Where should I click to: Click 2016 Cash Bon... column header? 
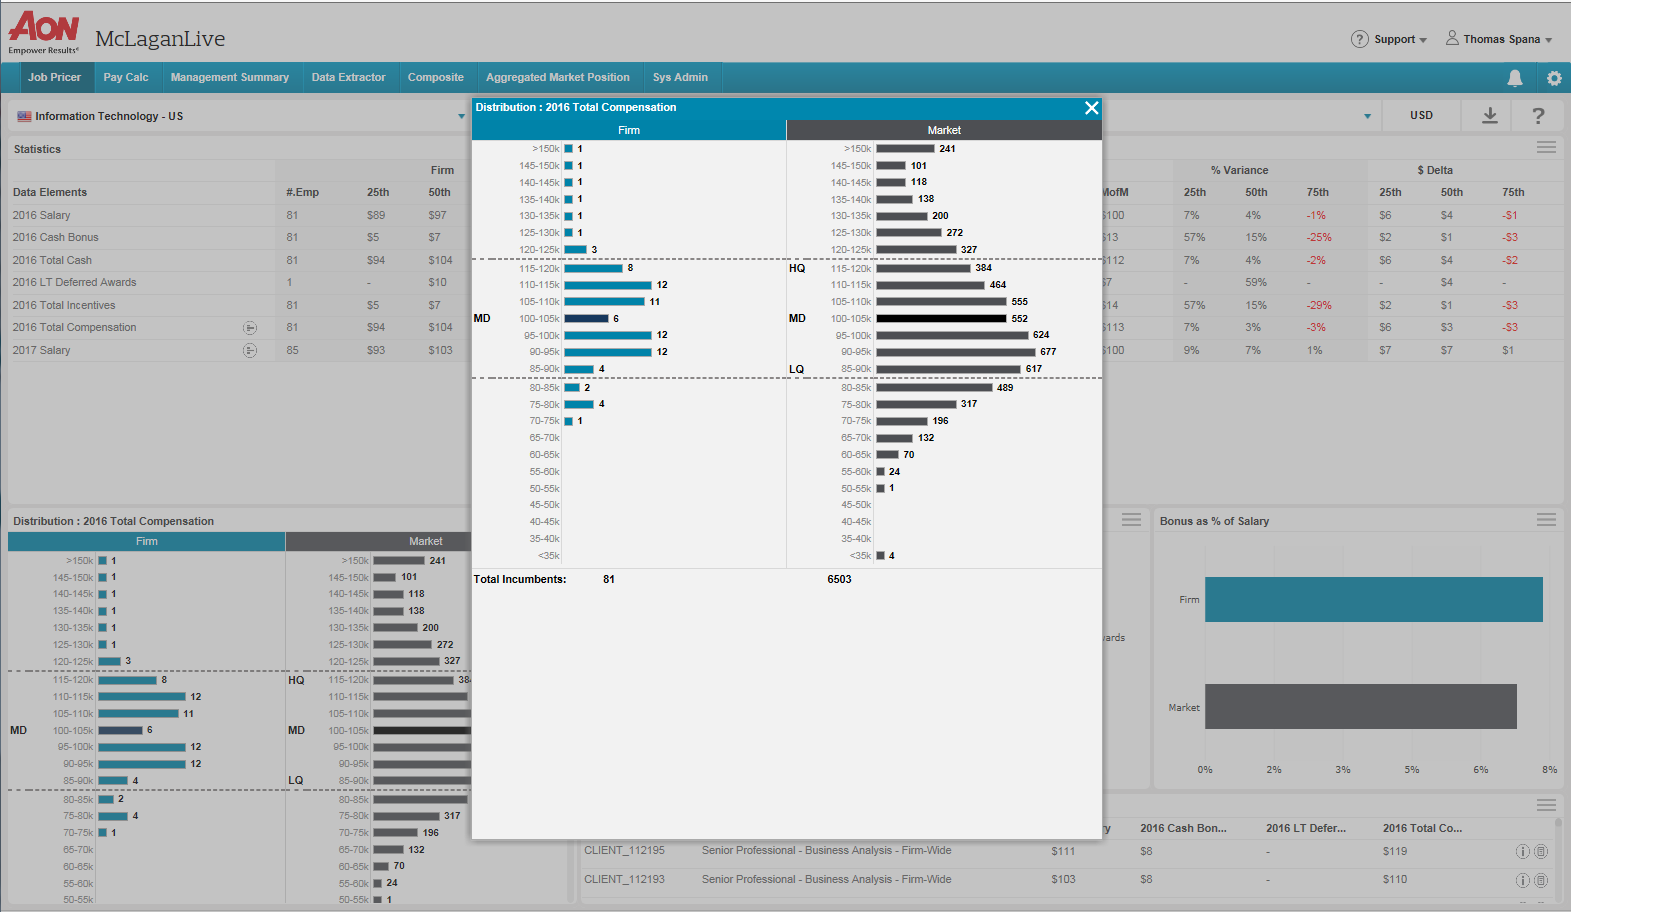pyautogui.click(x=1183, y=828)
